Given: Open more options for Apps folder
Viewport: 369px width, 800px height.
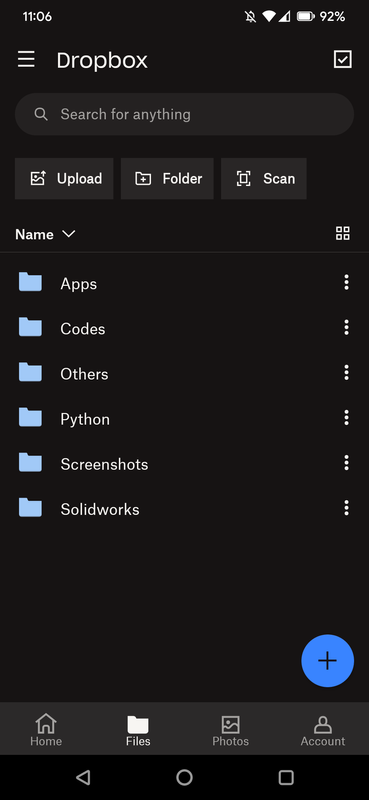Looking at the screenshot, I should (347, 282).
